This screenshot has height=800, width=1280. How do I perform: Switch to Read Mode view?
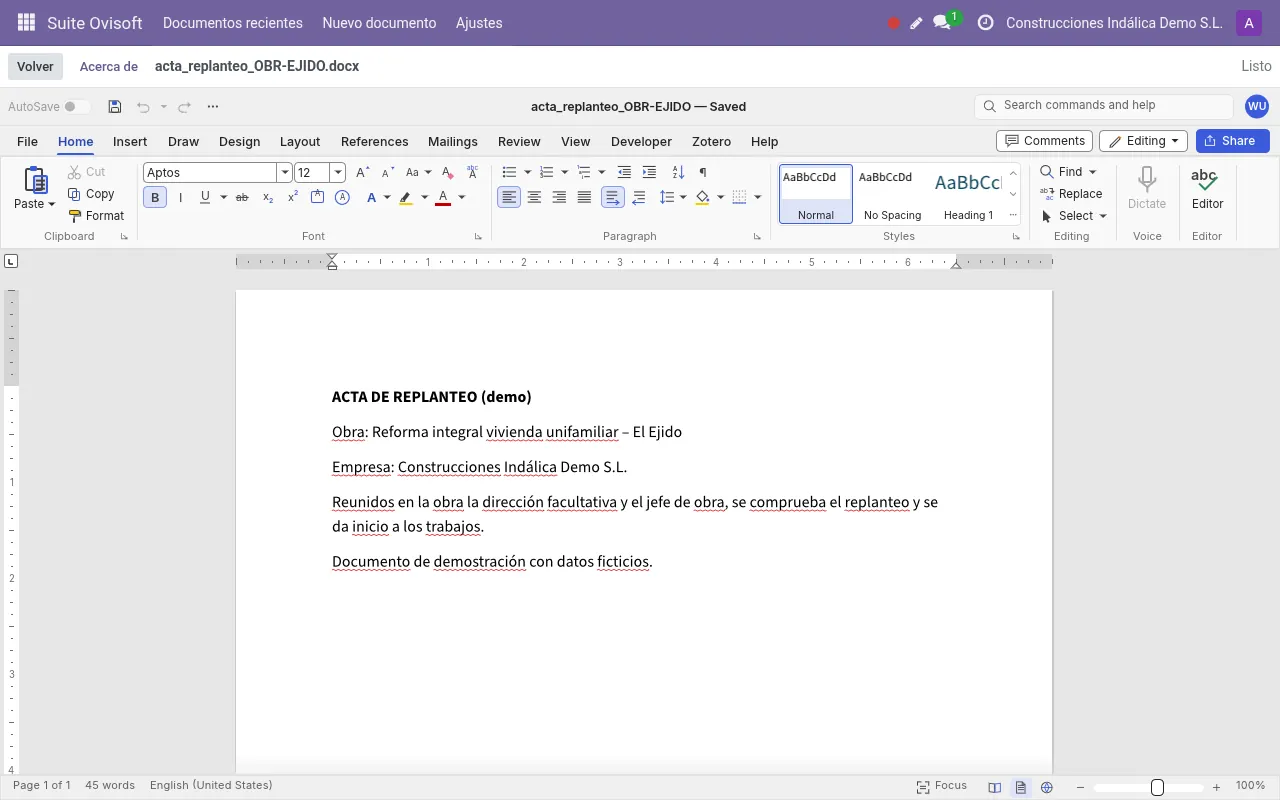[x=995, y=787]
